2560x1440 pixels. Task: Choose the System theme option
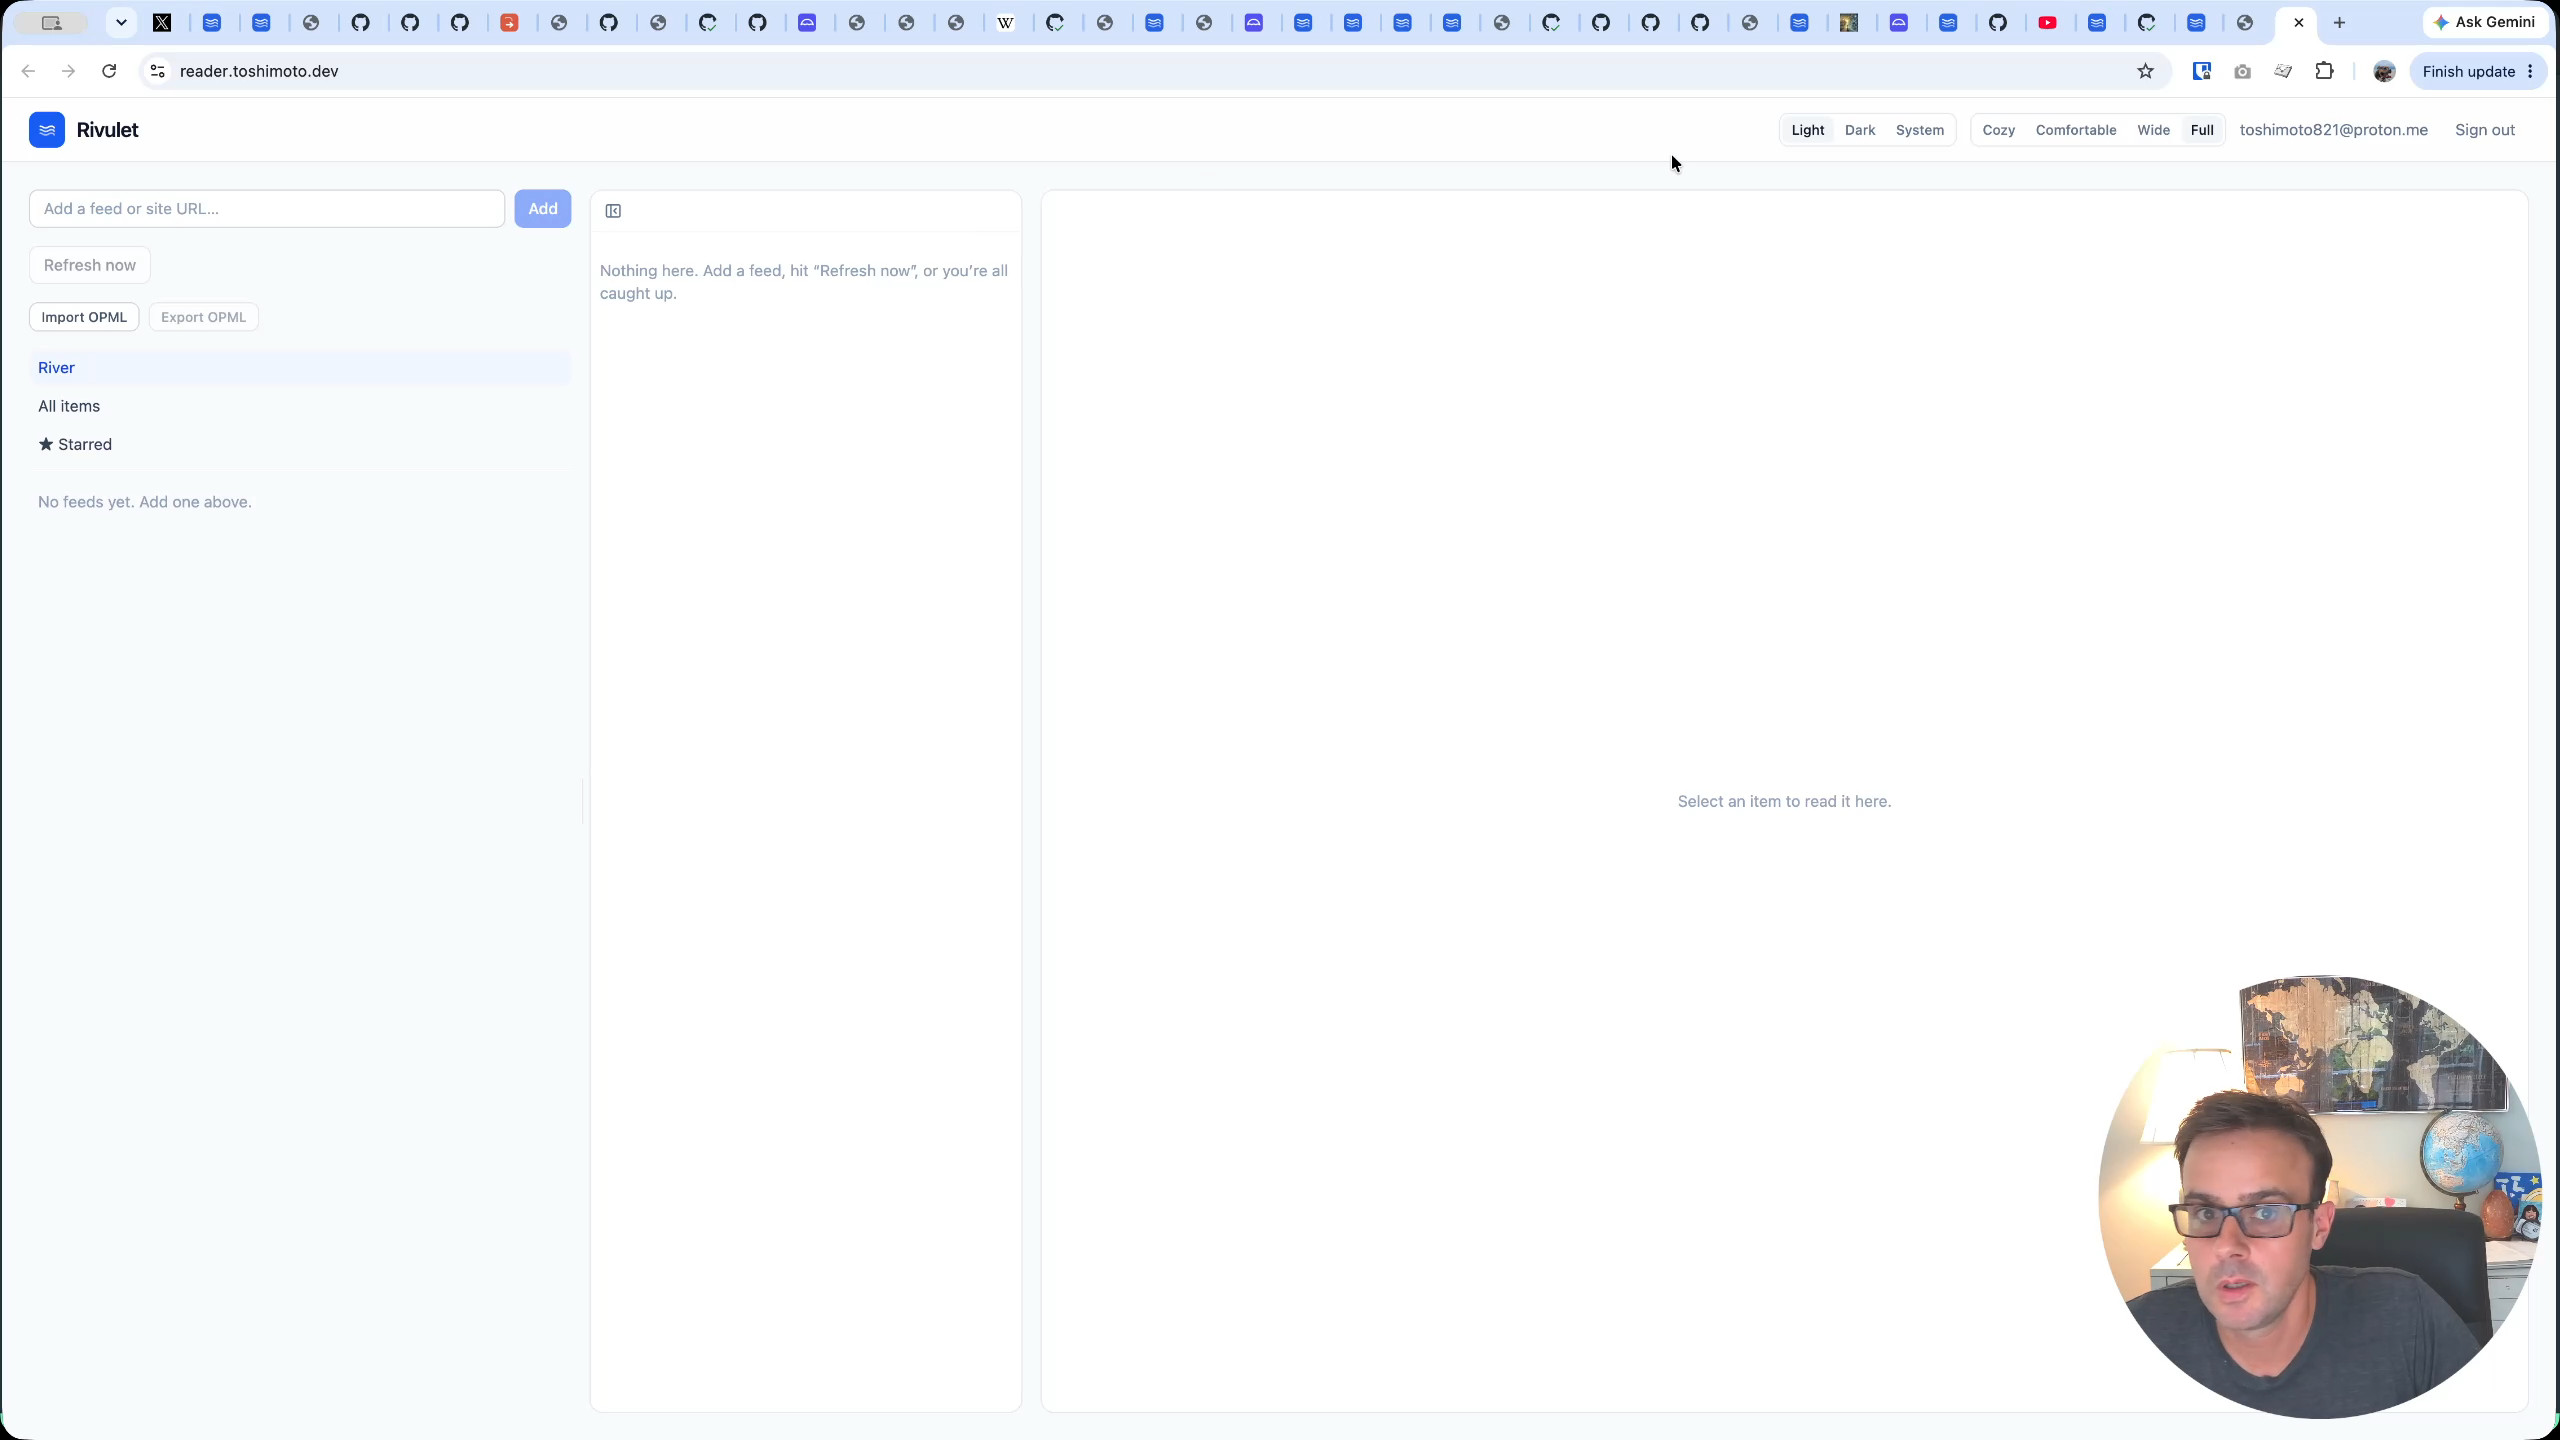(x=1919, y=130)
